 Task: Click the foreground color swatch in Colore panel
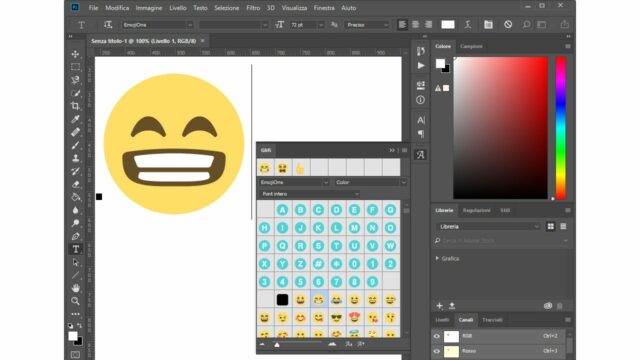[440, 64]
